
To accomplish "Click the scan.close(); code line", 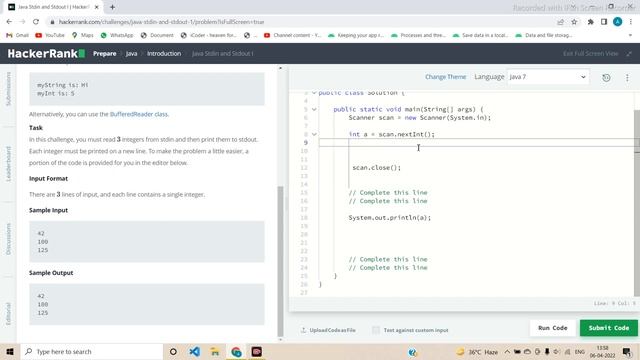I will tap(376, 167).
